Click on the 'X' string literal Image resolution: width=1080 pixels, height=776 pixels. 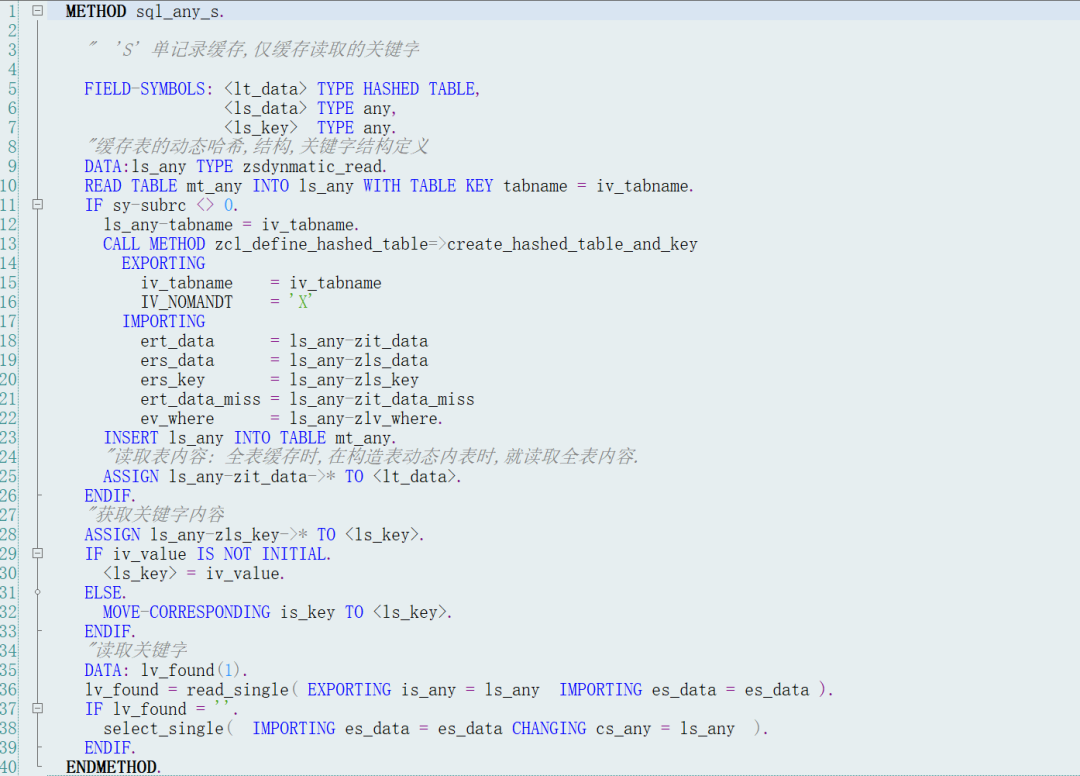301,302
